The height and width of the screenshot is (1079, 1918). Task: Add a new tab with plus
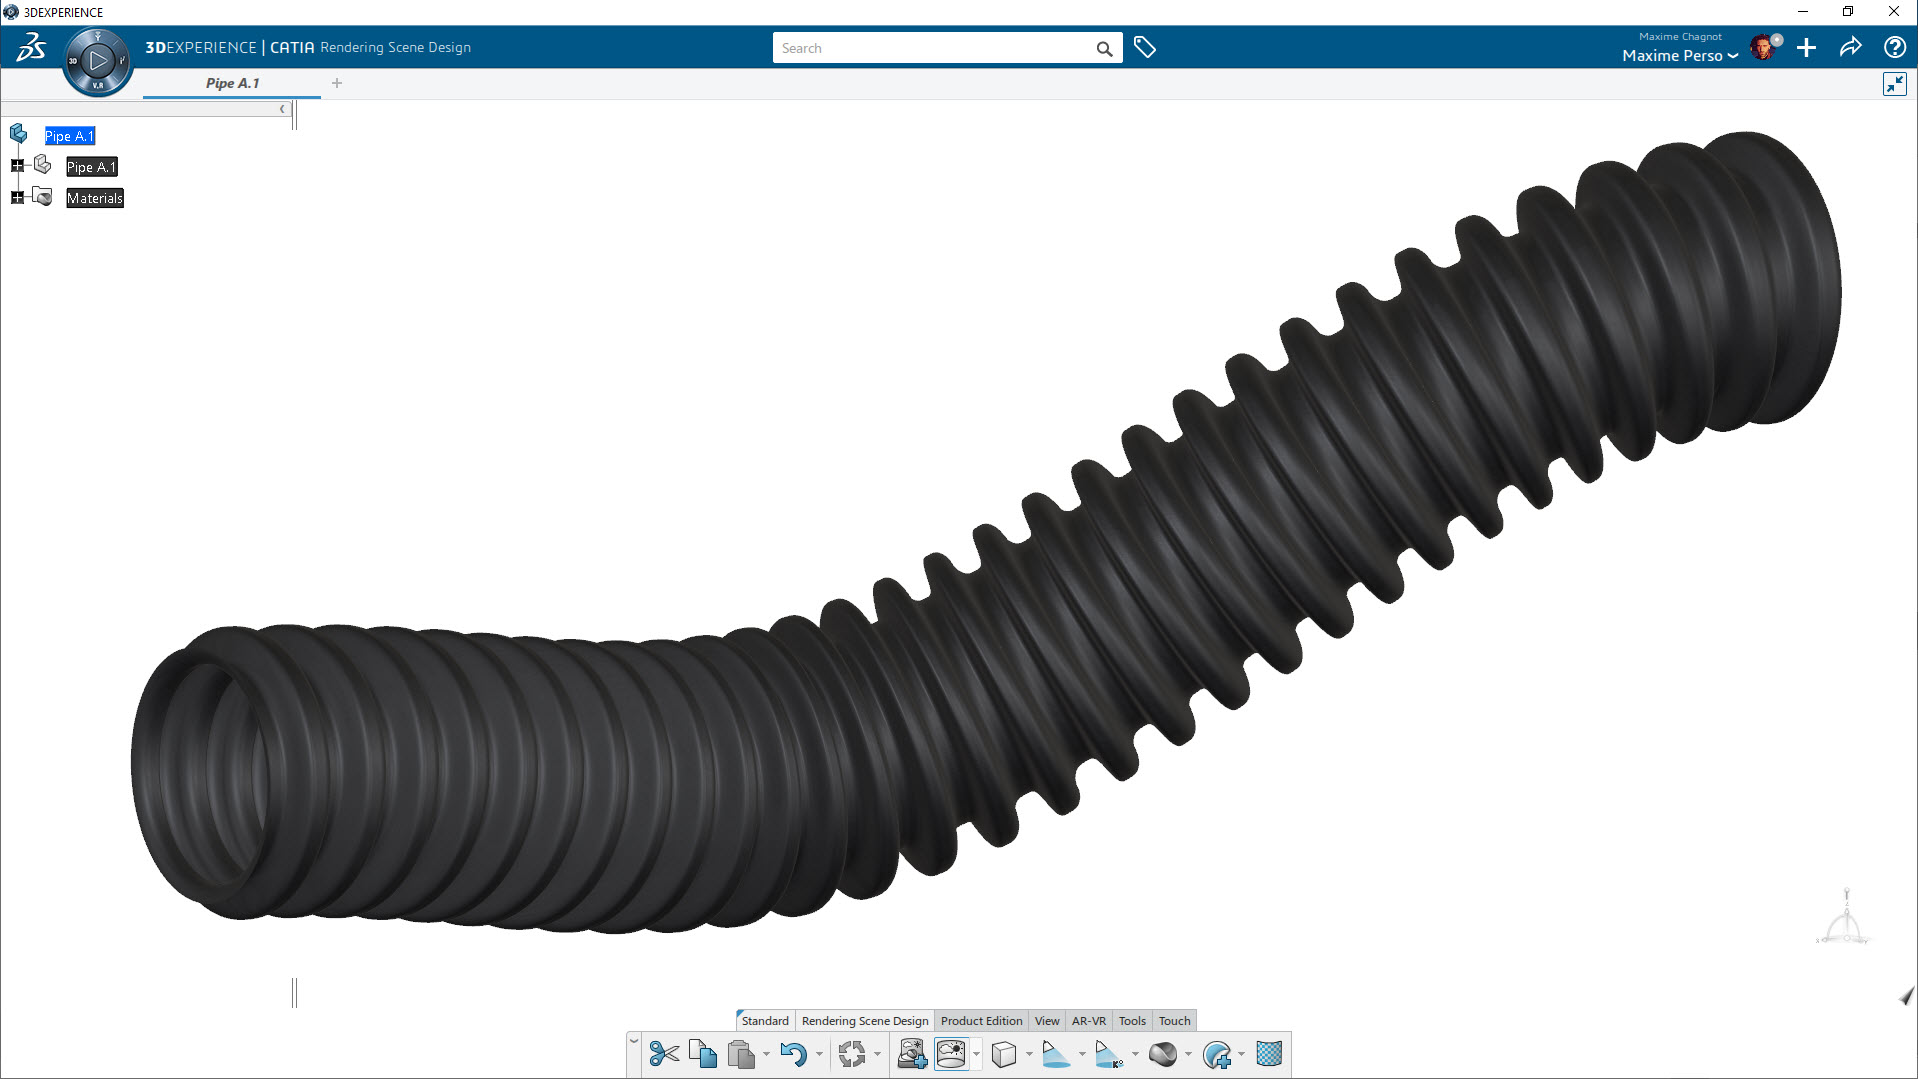tap(337, 83)
